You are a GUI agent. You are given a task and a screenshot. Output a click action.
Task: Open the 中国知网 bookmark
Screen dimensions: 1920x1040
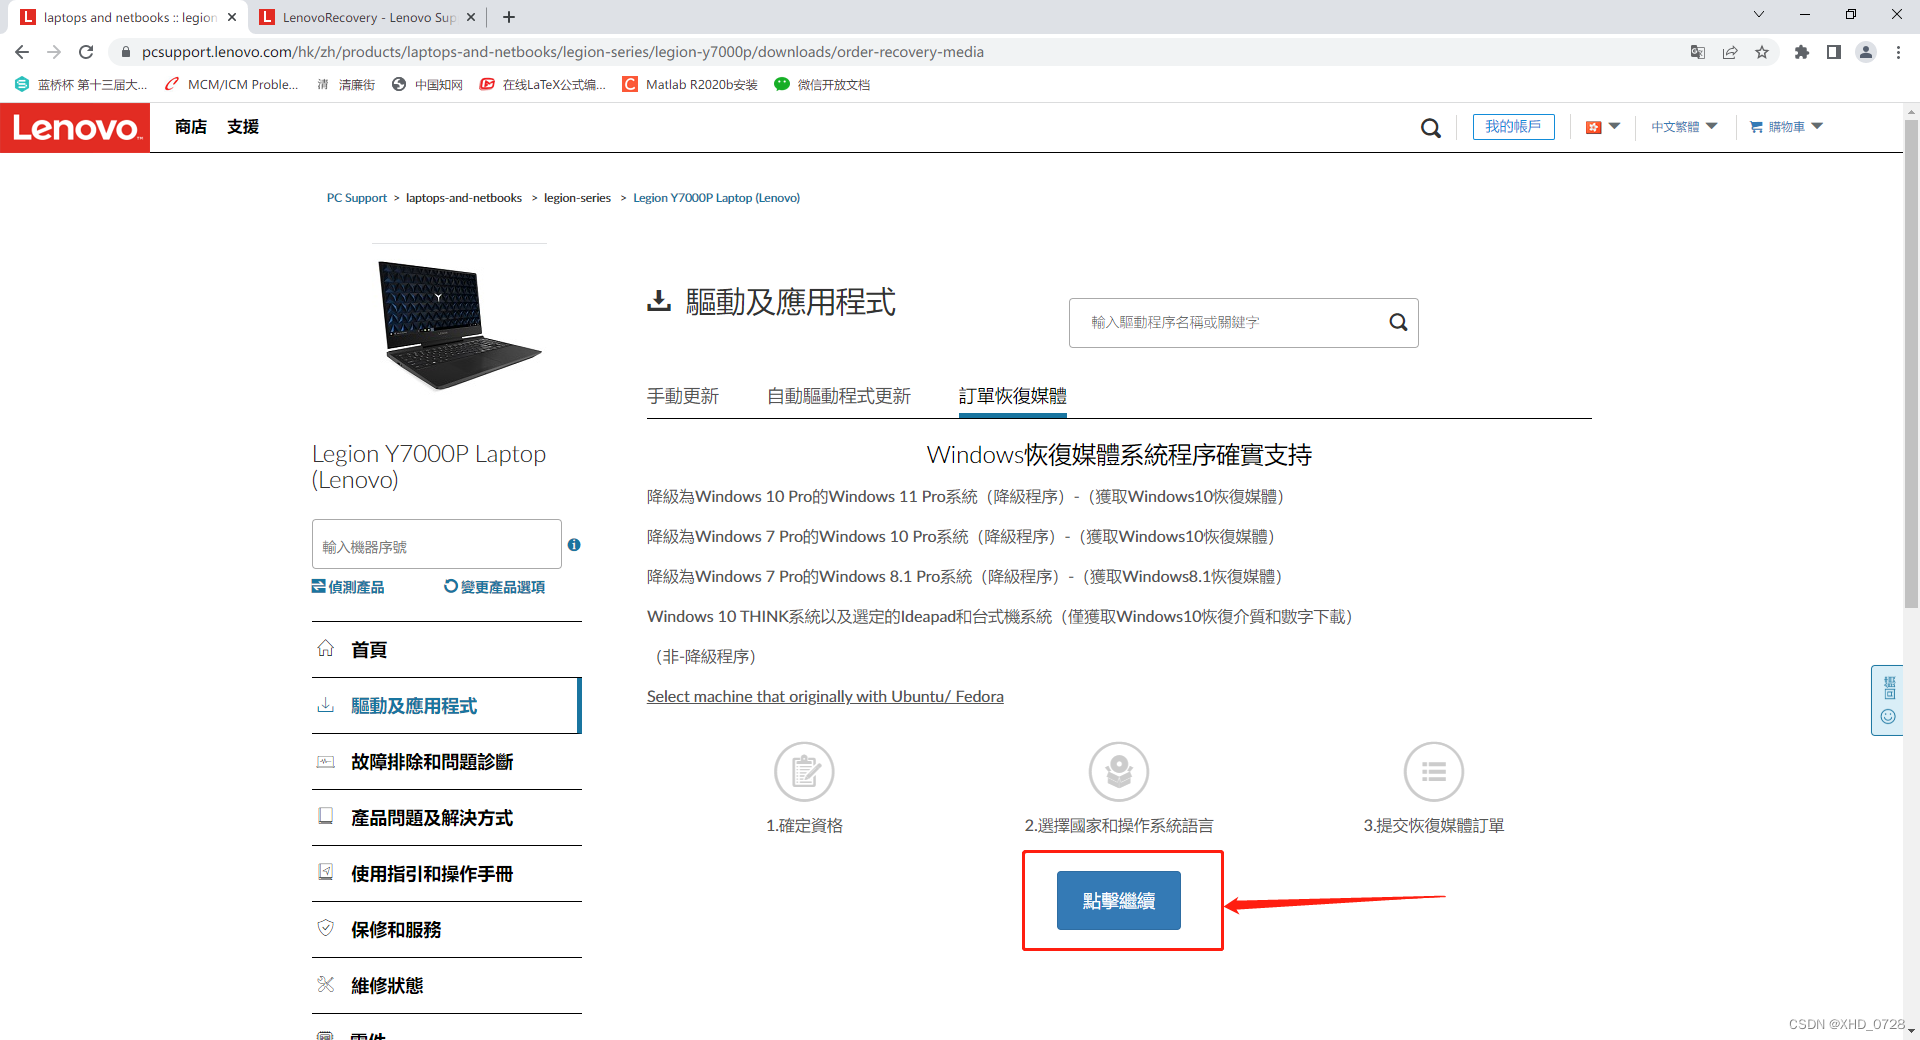coord(428,85)
